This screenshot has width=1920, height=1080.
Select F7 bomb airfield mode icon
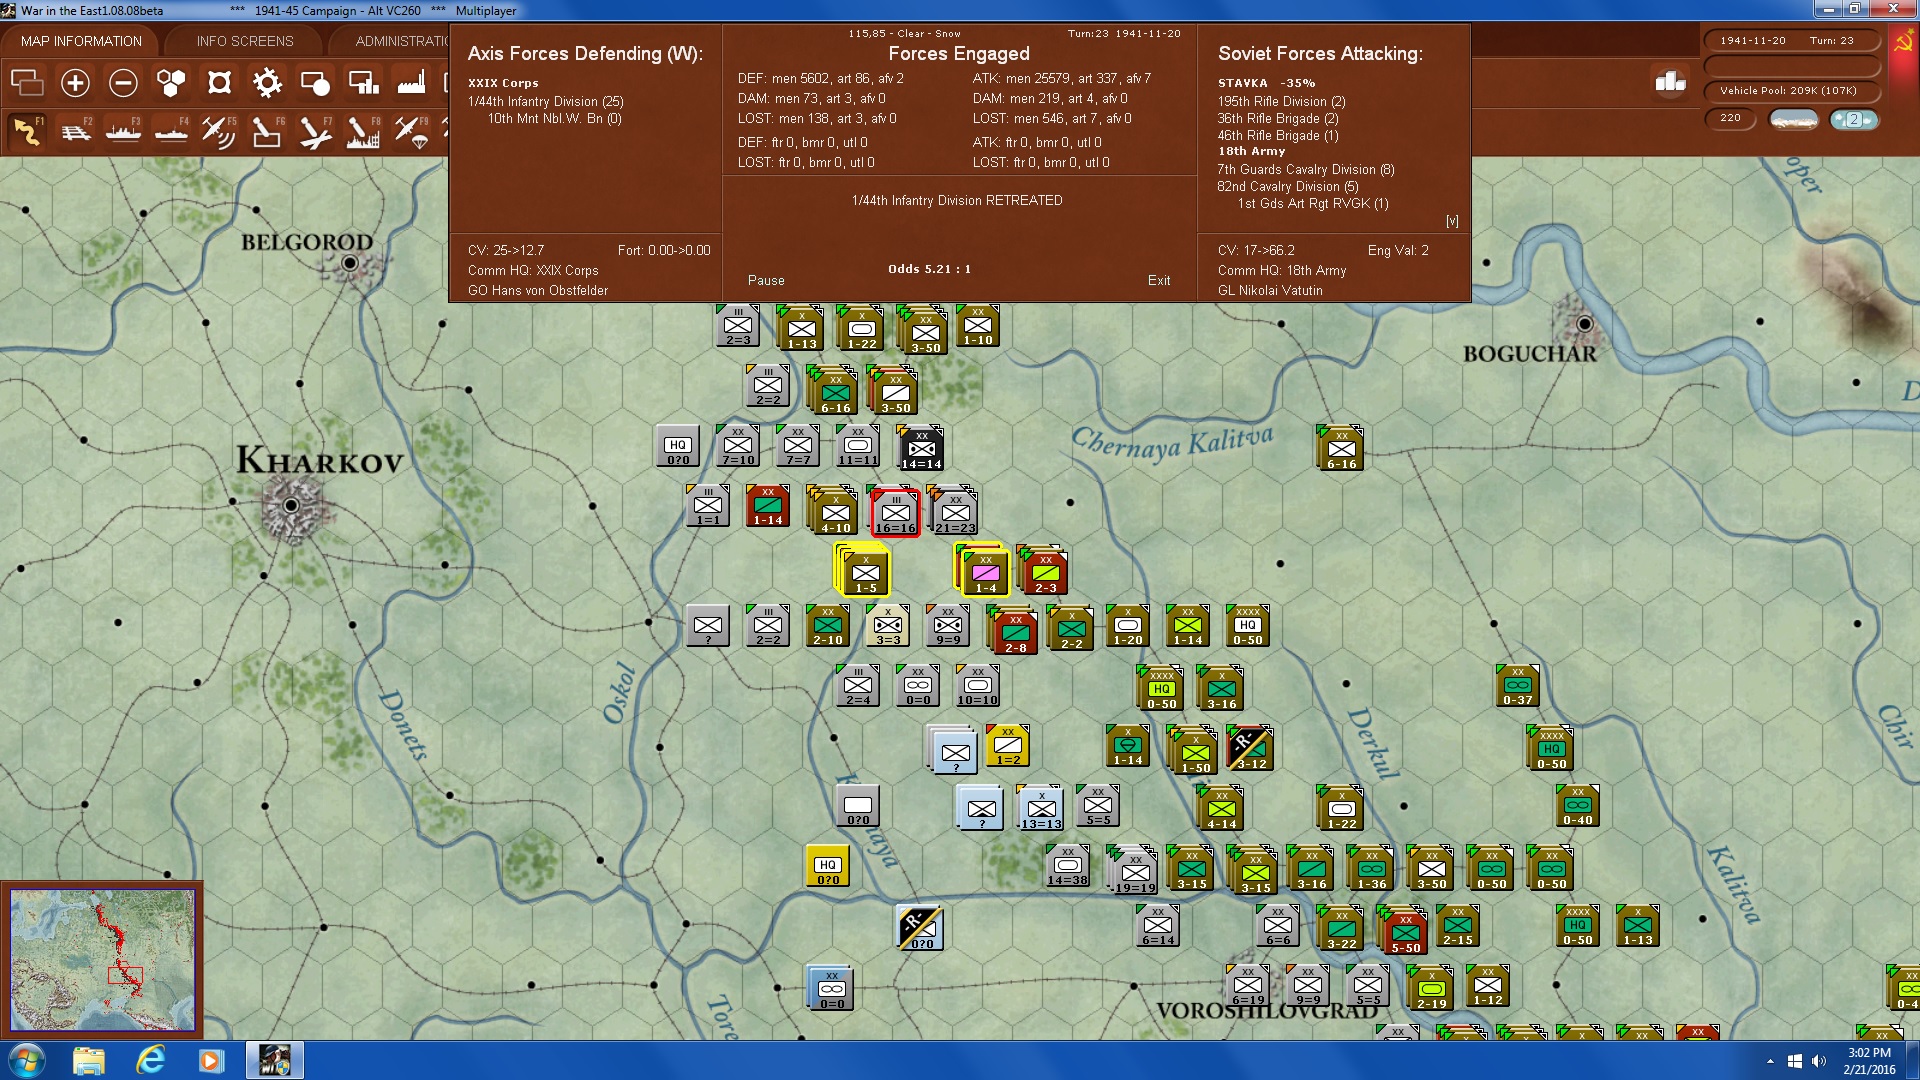point(315,131)
